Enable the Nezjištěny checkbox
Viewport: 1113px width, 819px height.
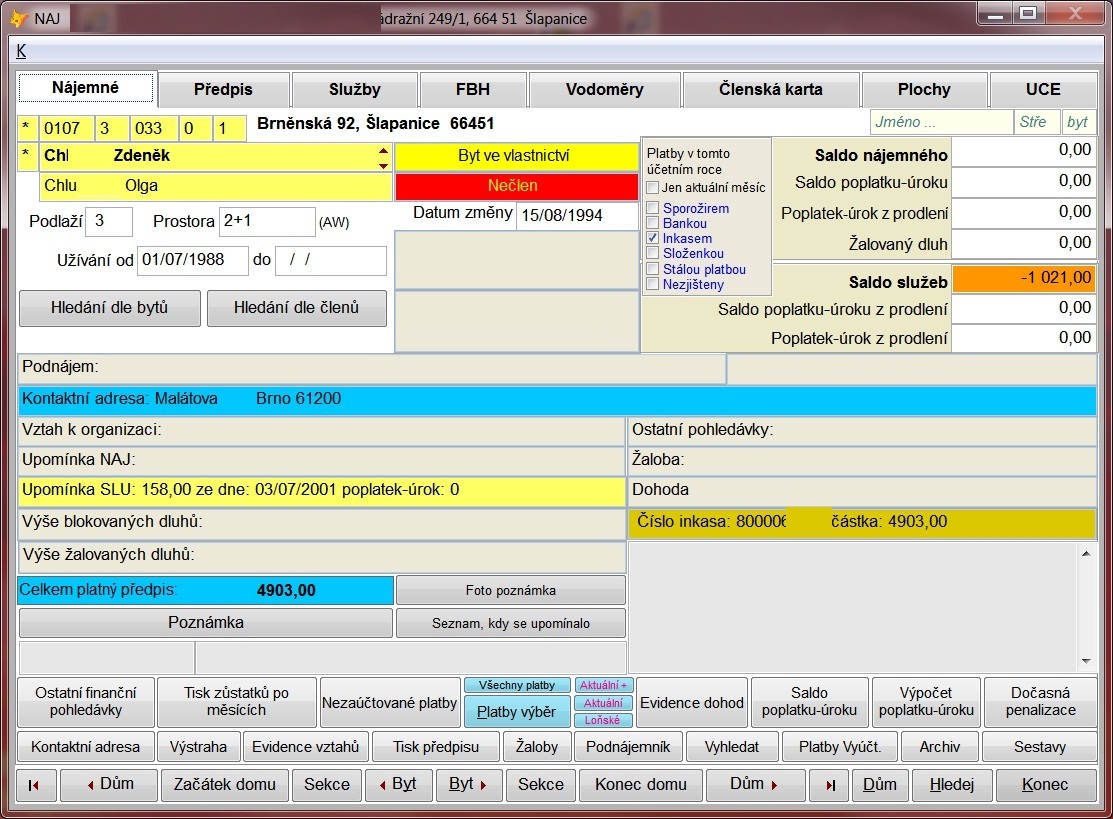tap(653, 285)
